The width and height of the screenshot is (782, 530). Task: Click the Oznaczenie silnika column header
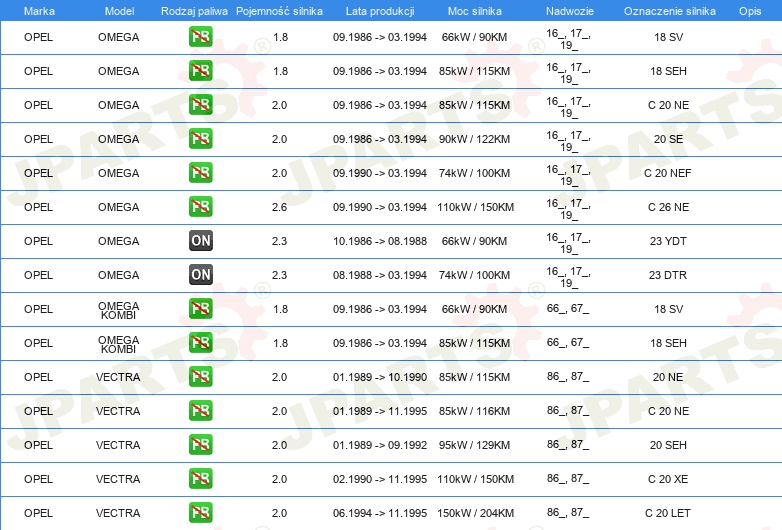(x=669, y=11)
